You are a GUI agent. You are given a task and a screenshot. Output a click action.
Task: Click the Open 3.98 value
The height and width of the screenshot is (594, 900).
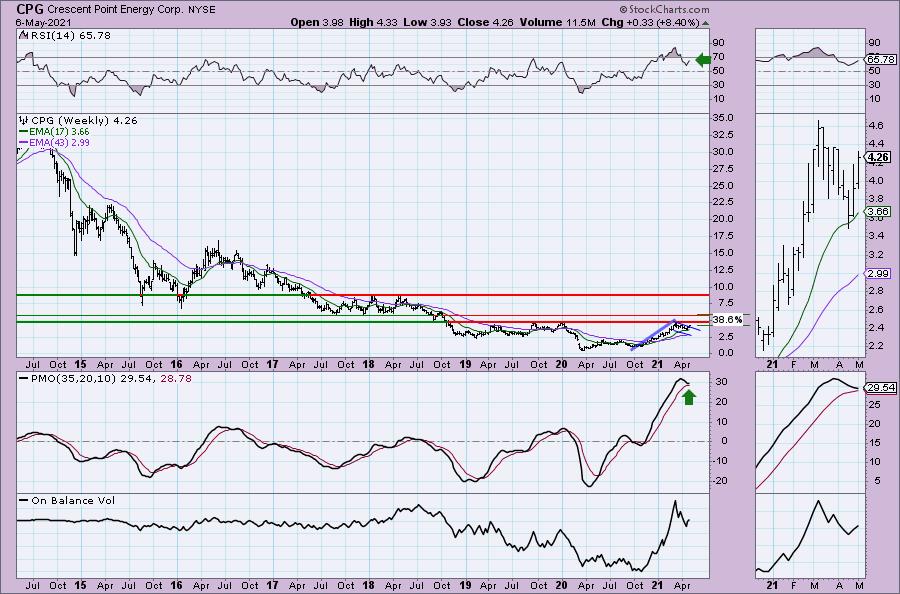[x=317, y=22]
